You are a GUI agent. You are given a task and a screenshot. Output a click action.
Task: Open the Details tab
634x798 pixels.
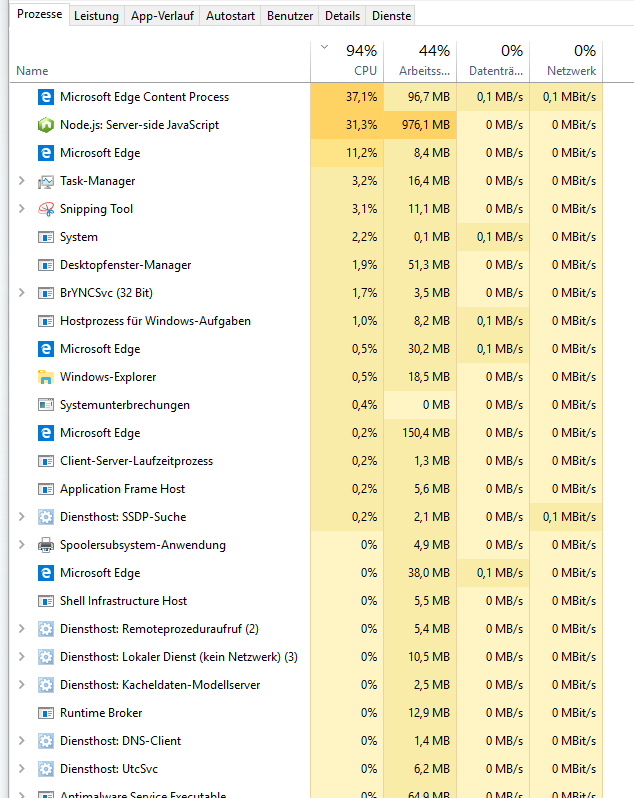point(342,16)
